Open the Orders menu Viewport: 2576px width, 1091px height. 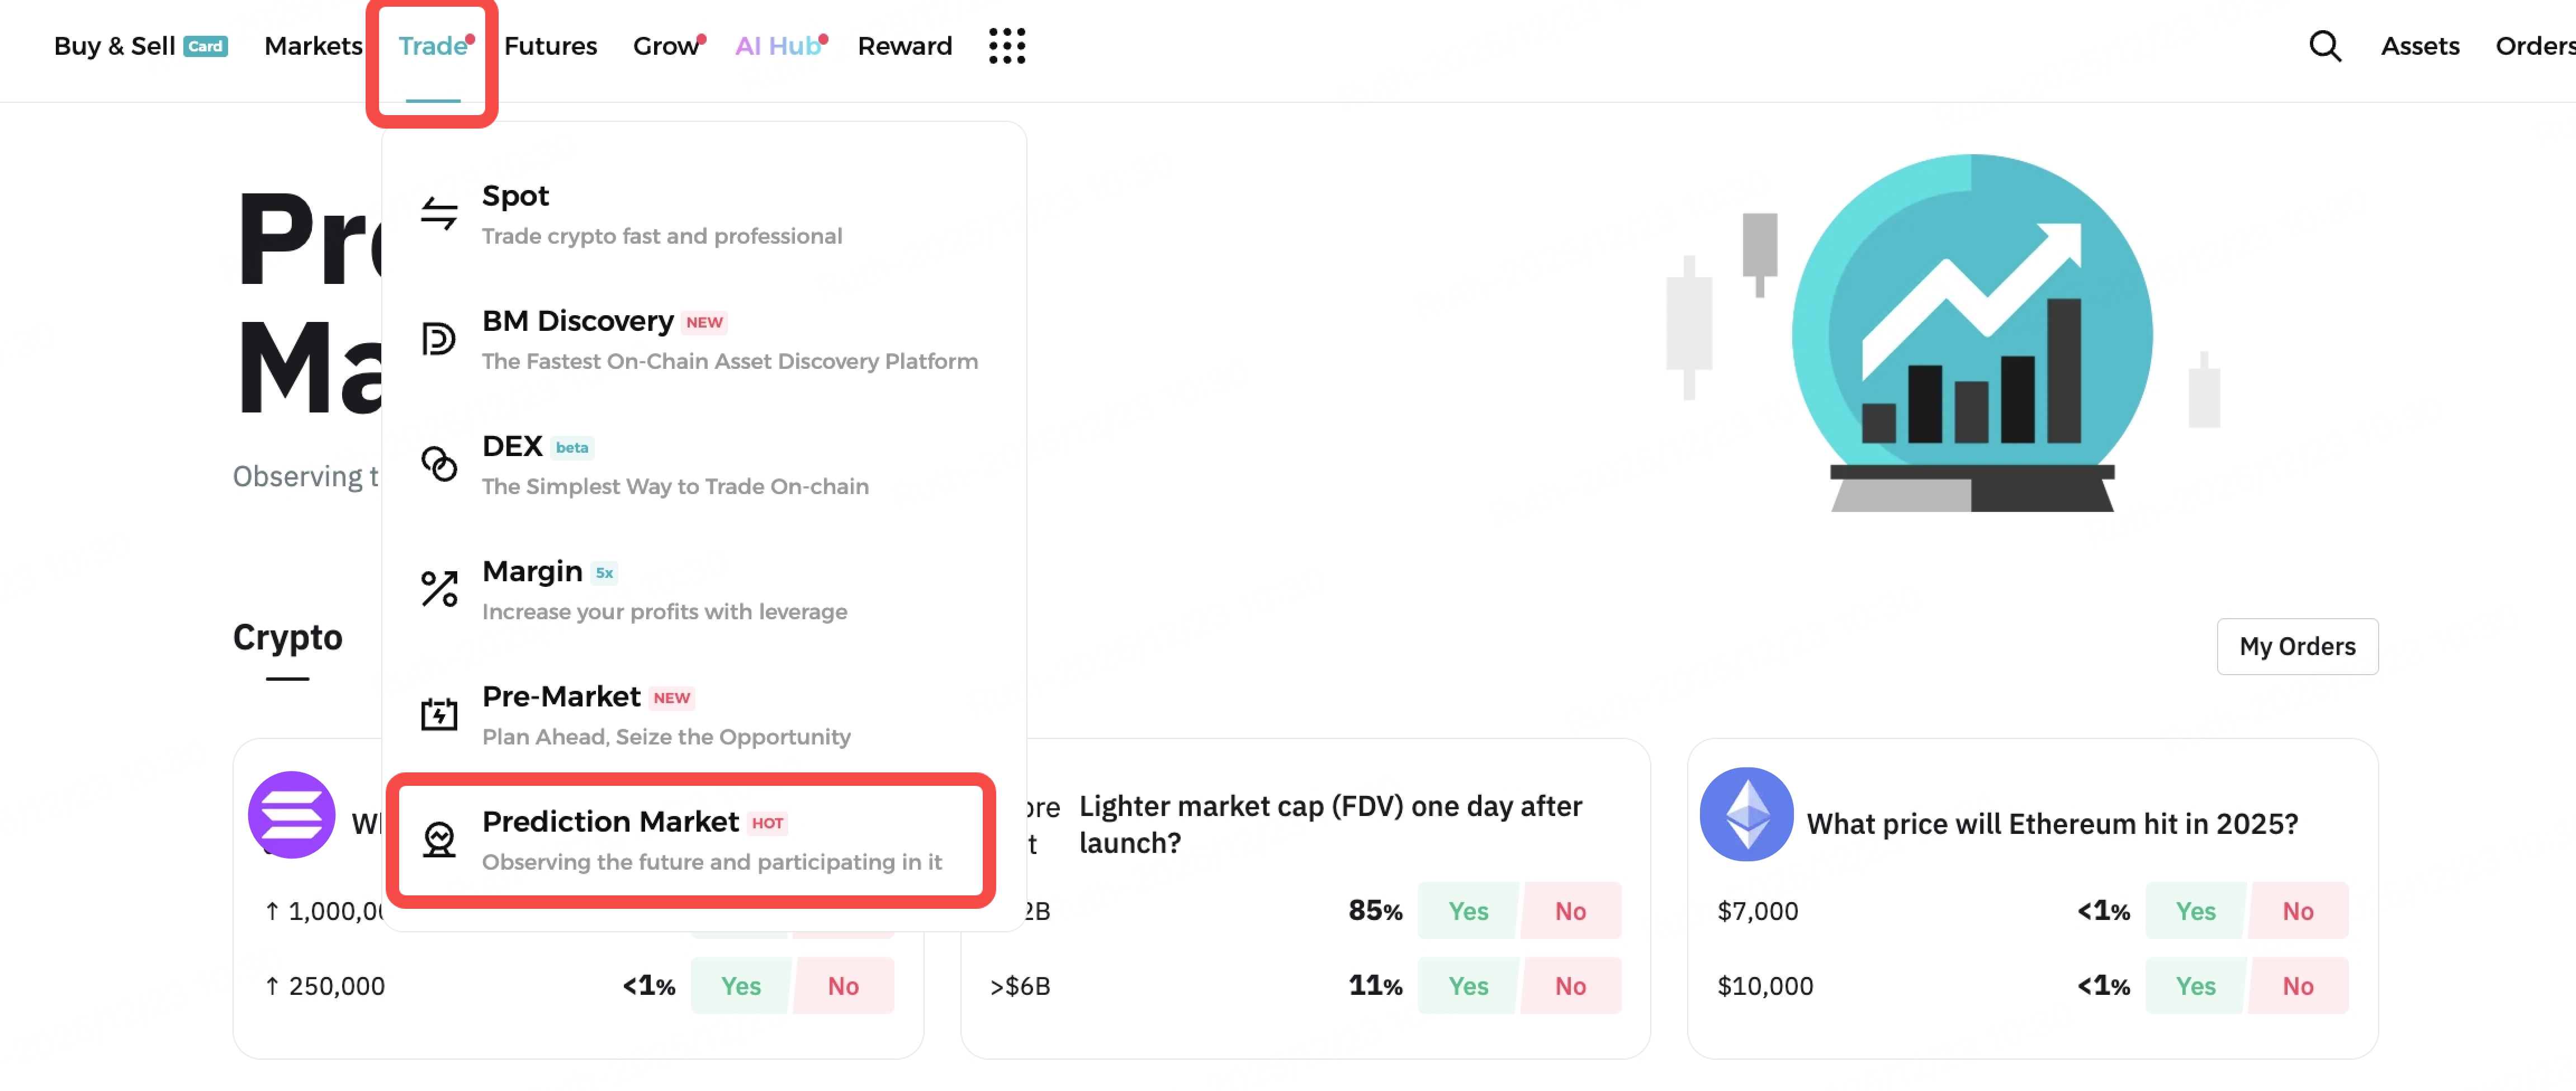coord(2535,46)
